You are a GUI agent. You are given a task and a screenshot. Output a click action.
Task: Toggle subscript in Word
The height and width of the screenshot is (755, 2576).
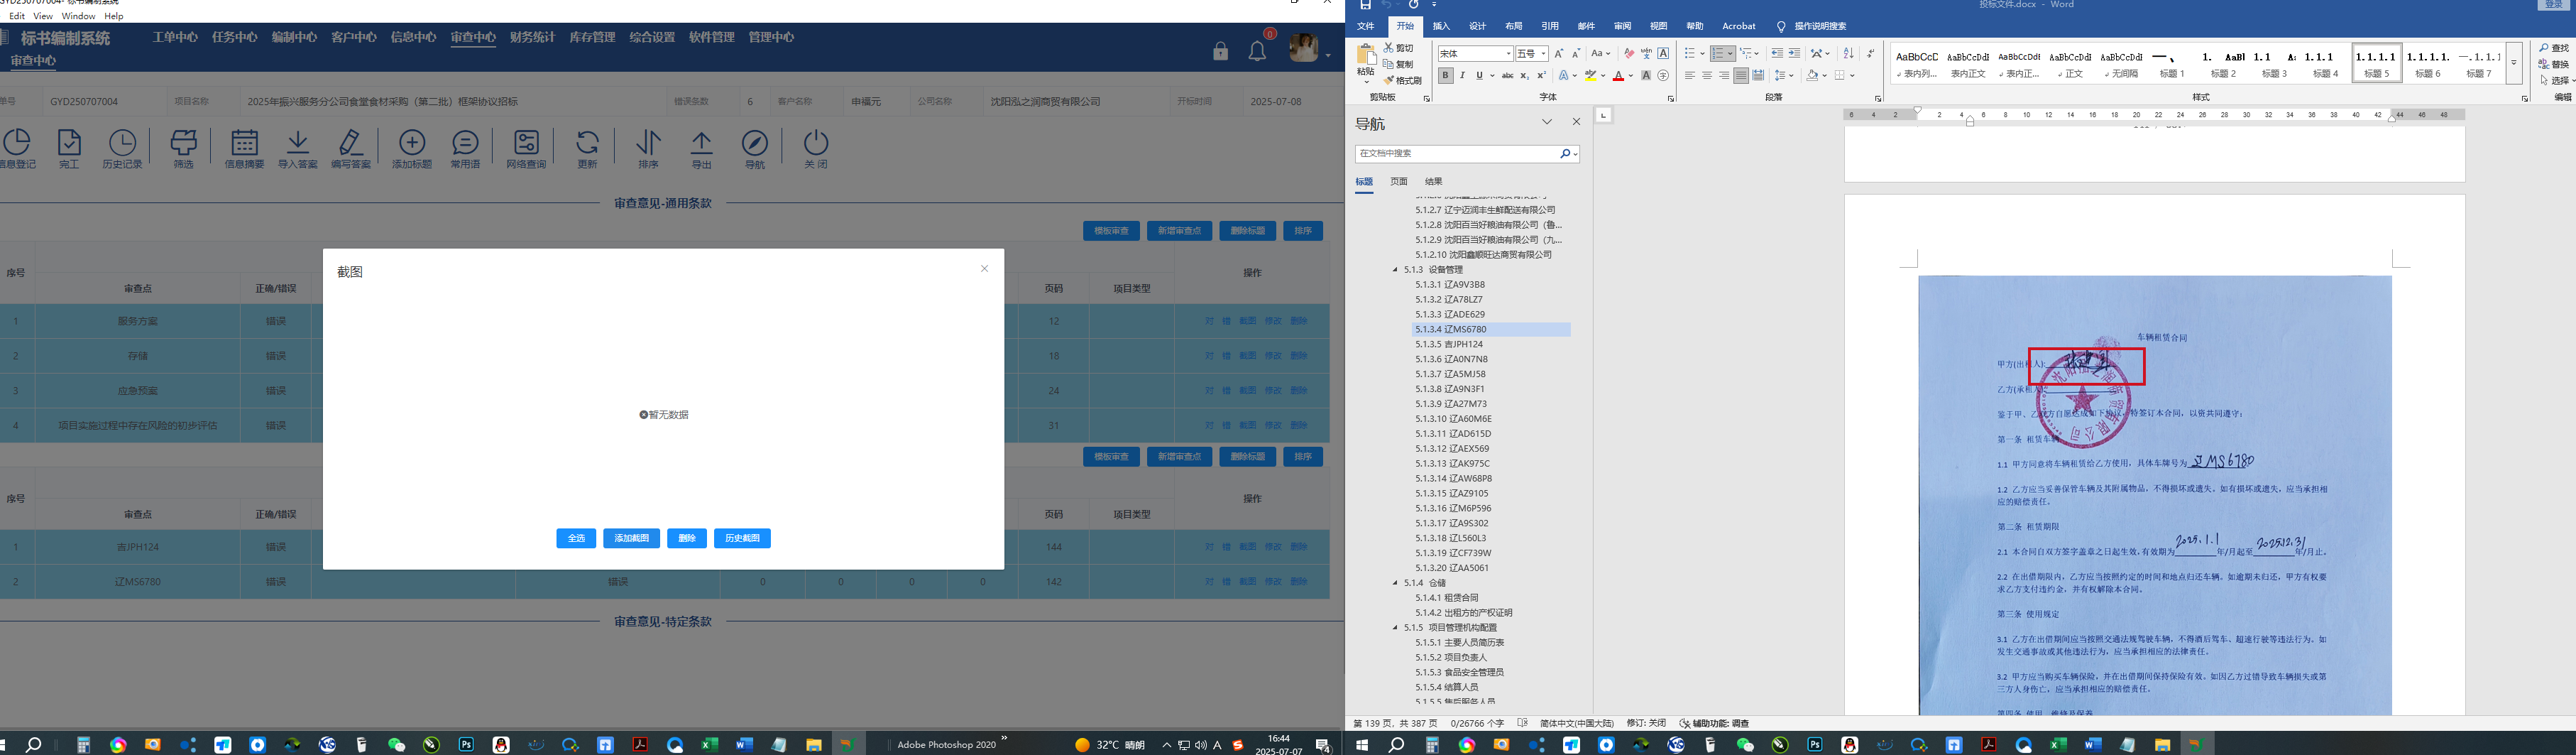coord(1524,75)
